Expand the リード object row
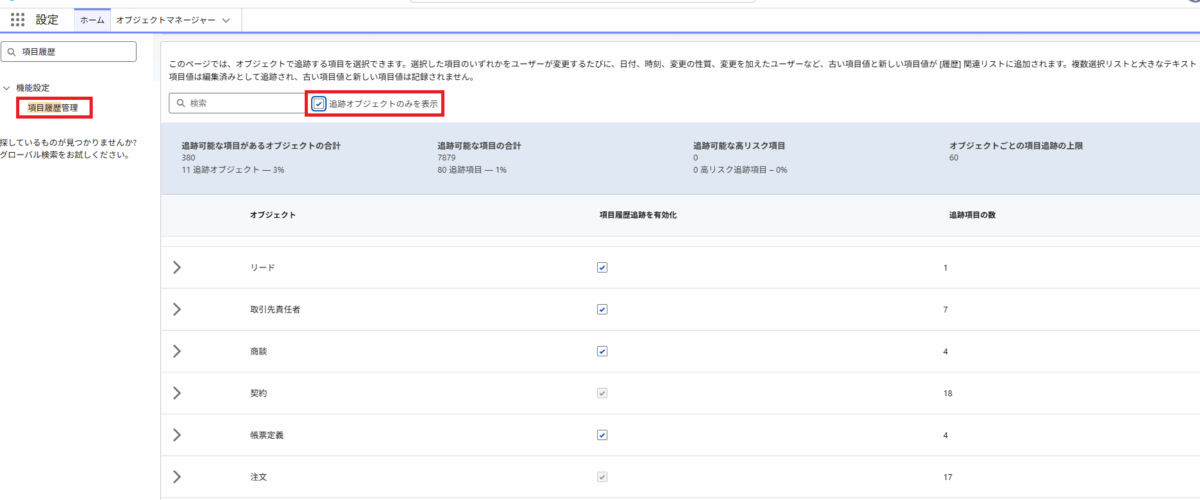1200x500 pixels. pyautogui.click(x=177, y=268)
